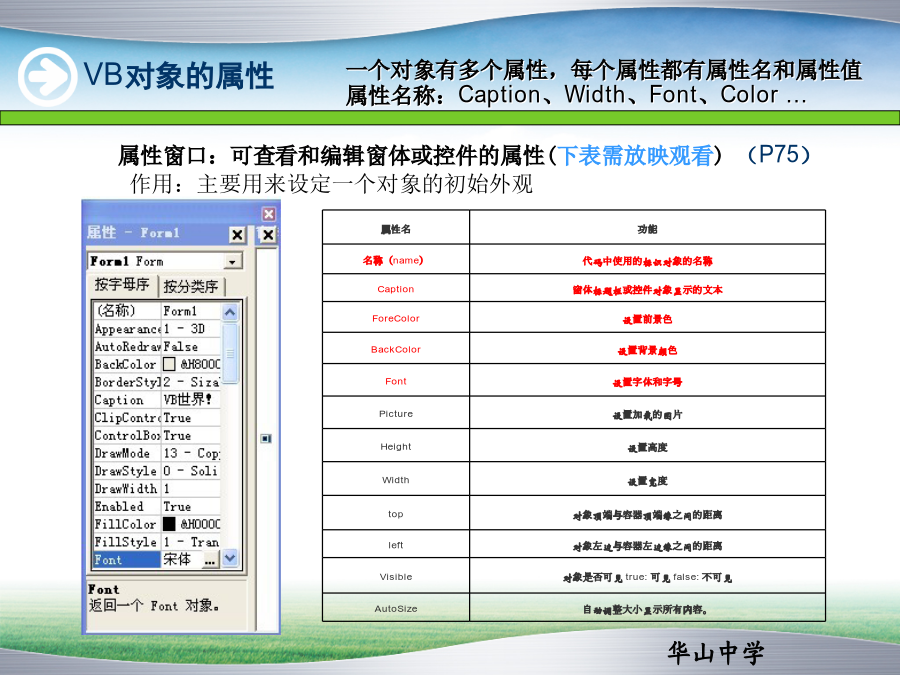900x675 pixels.
Task: Select BackColor in the properties window list
Action: tap(127, 364)
